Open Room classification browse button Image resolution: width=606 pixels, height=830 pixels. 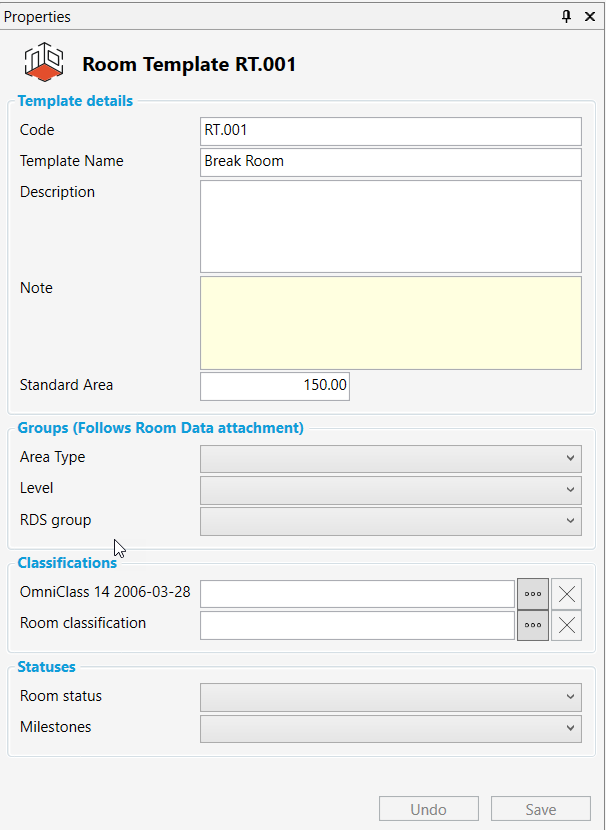[533, 626]
